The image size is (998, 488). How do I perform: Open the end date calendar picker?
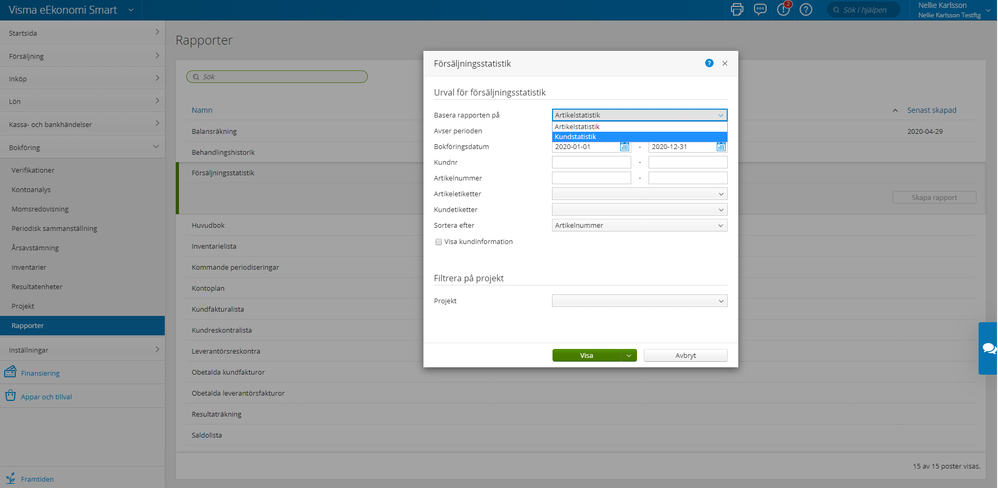click(721, 146)
